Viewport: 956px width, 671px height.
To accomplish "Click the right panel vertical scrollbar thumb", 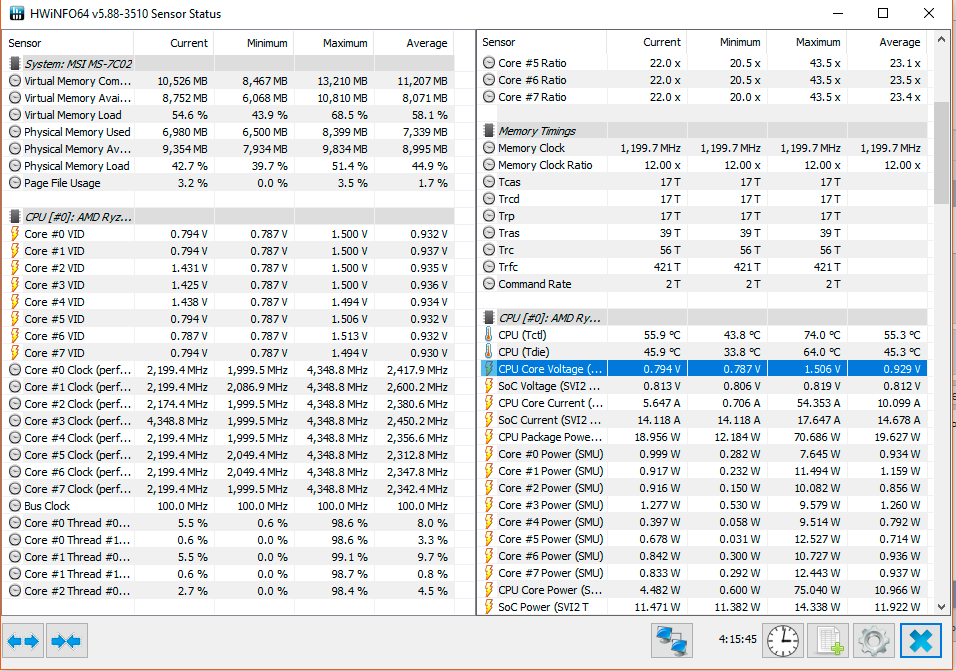I will [x=941, y=153].
